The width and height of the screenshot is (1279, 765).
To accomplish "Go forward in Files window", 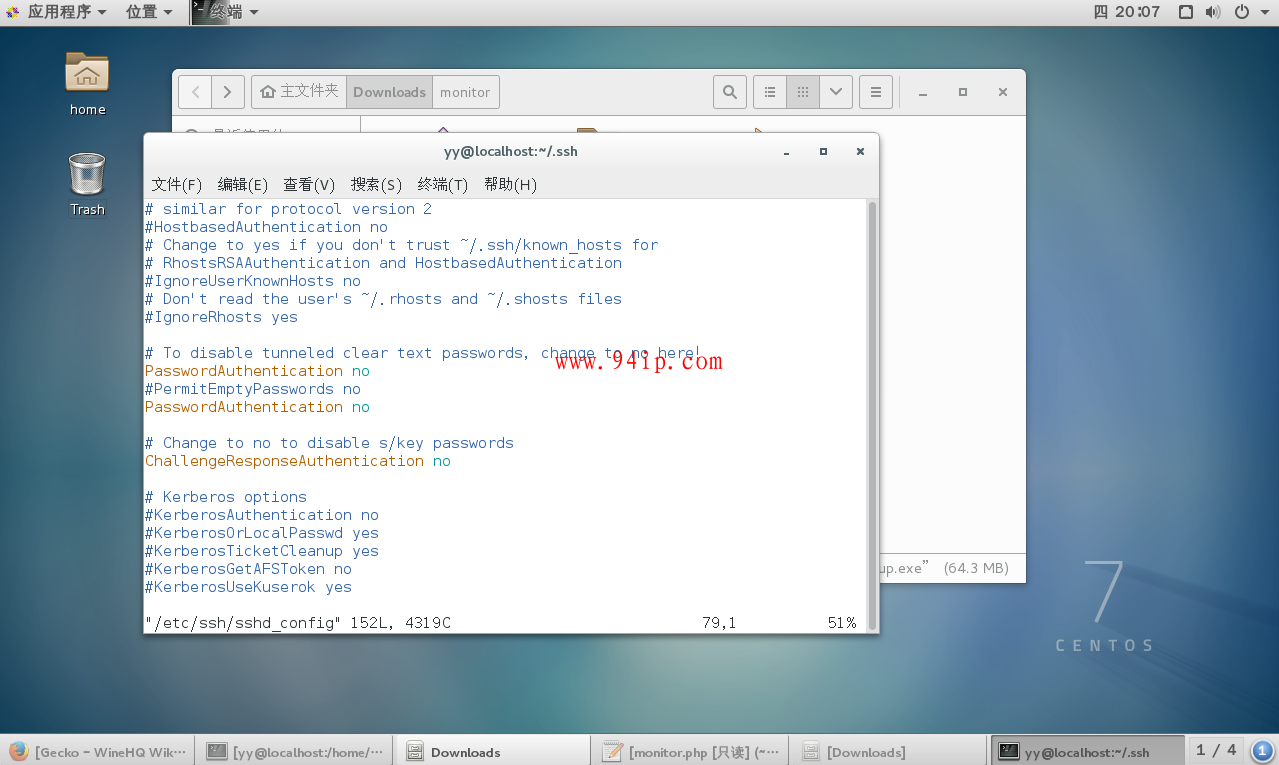I will (228, 92).
